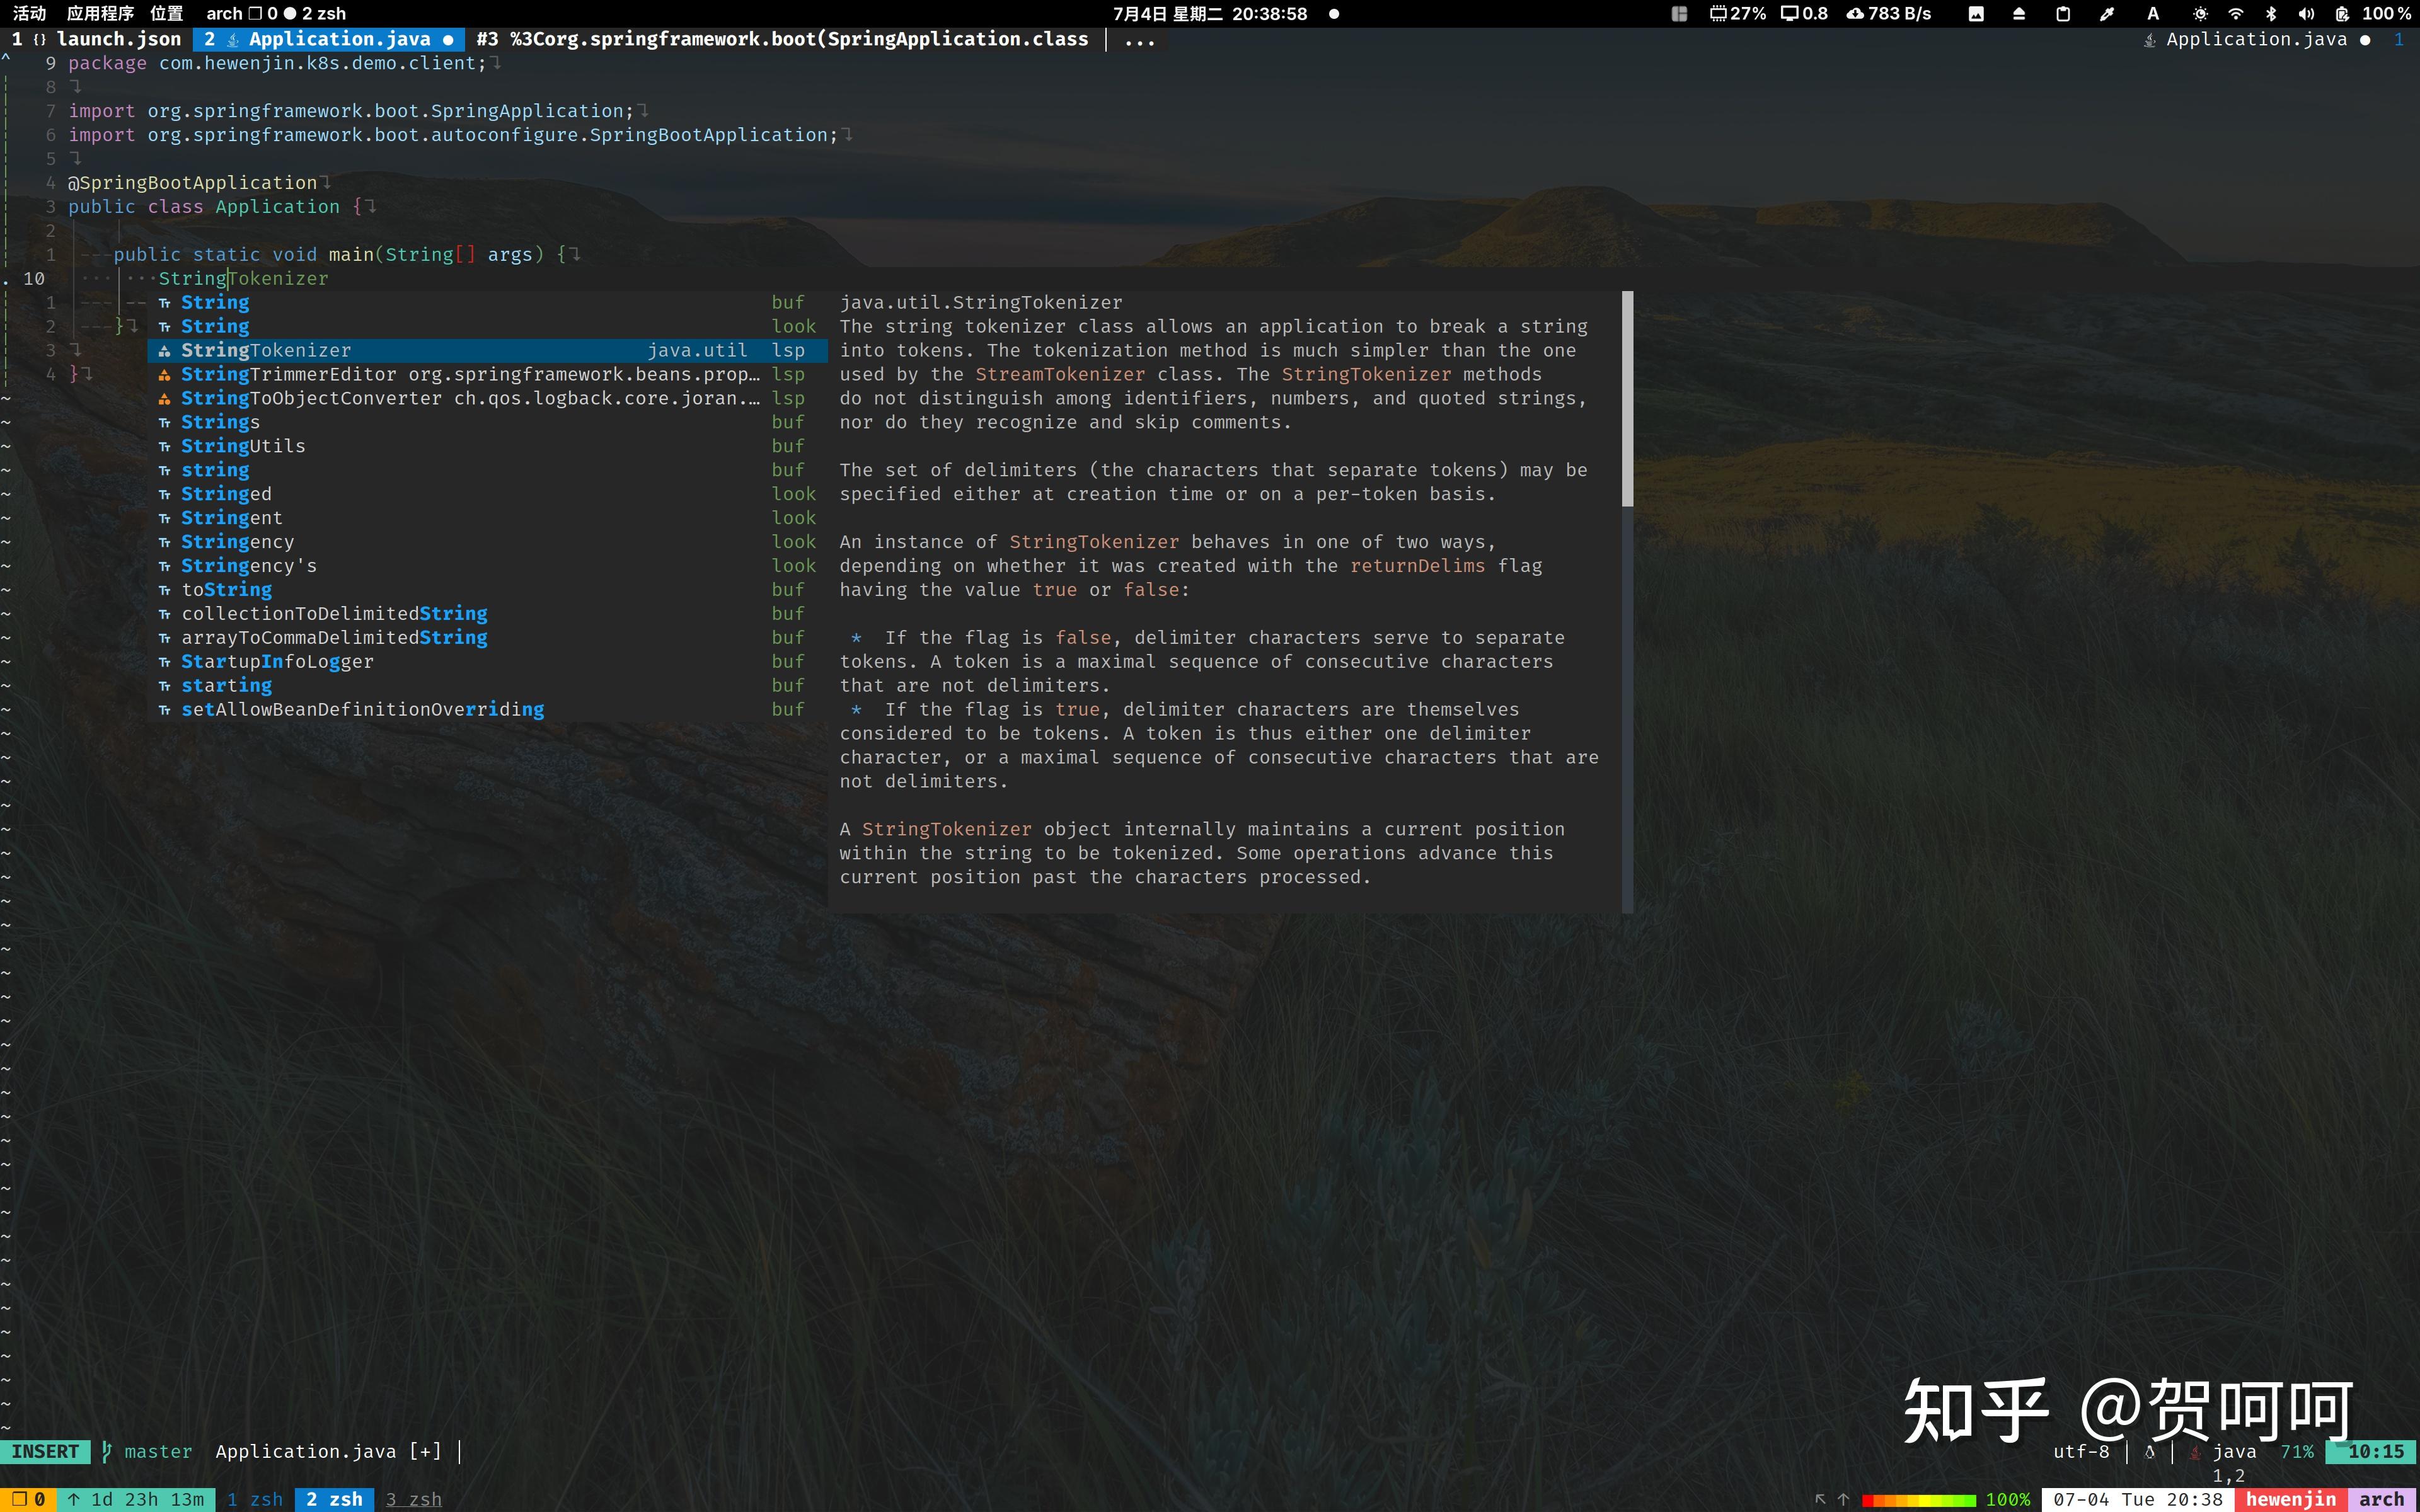This screenshot has width=2420, height=1512.
Task: Open the 应用程序 menu
Action: [99, 13]
